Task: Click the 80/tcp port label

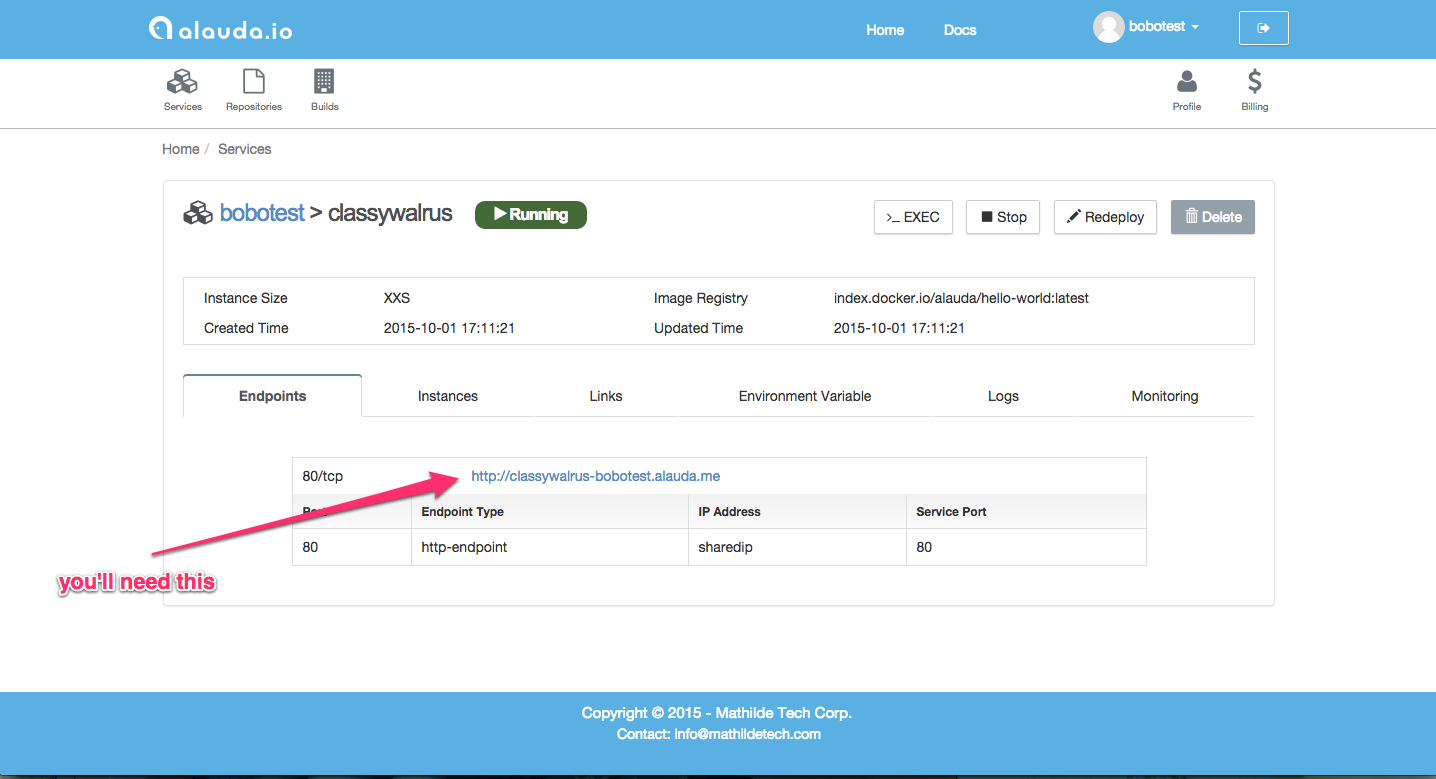Action: (323, 476)
